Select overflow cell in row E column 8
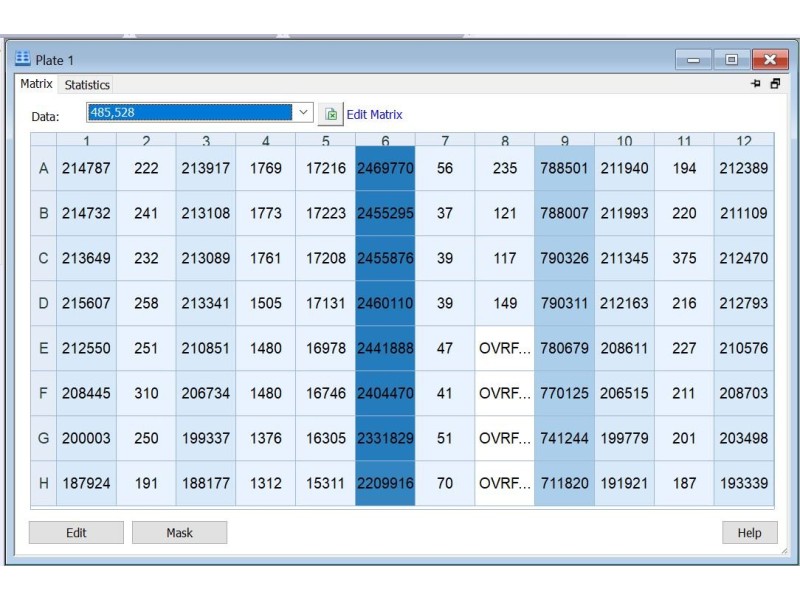Screen dimensions: 800x600 (505, 348)
